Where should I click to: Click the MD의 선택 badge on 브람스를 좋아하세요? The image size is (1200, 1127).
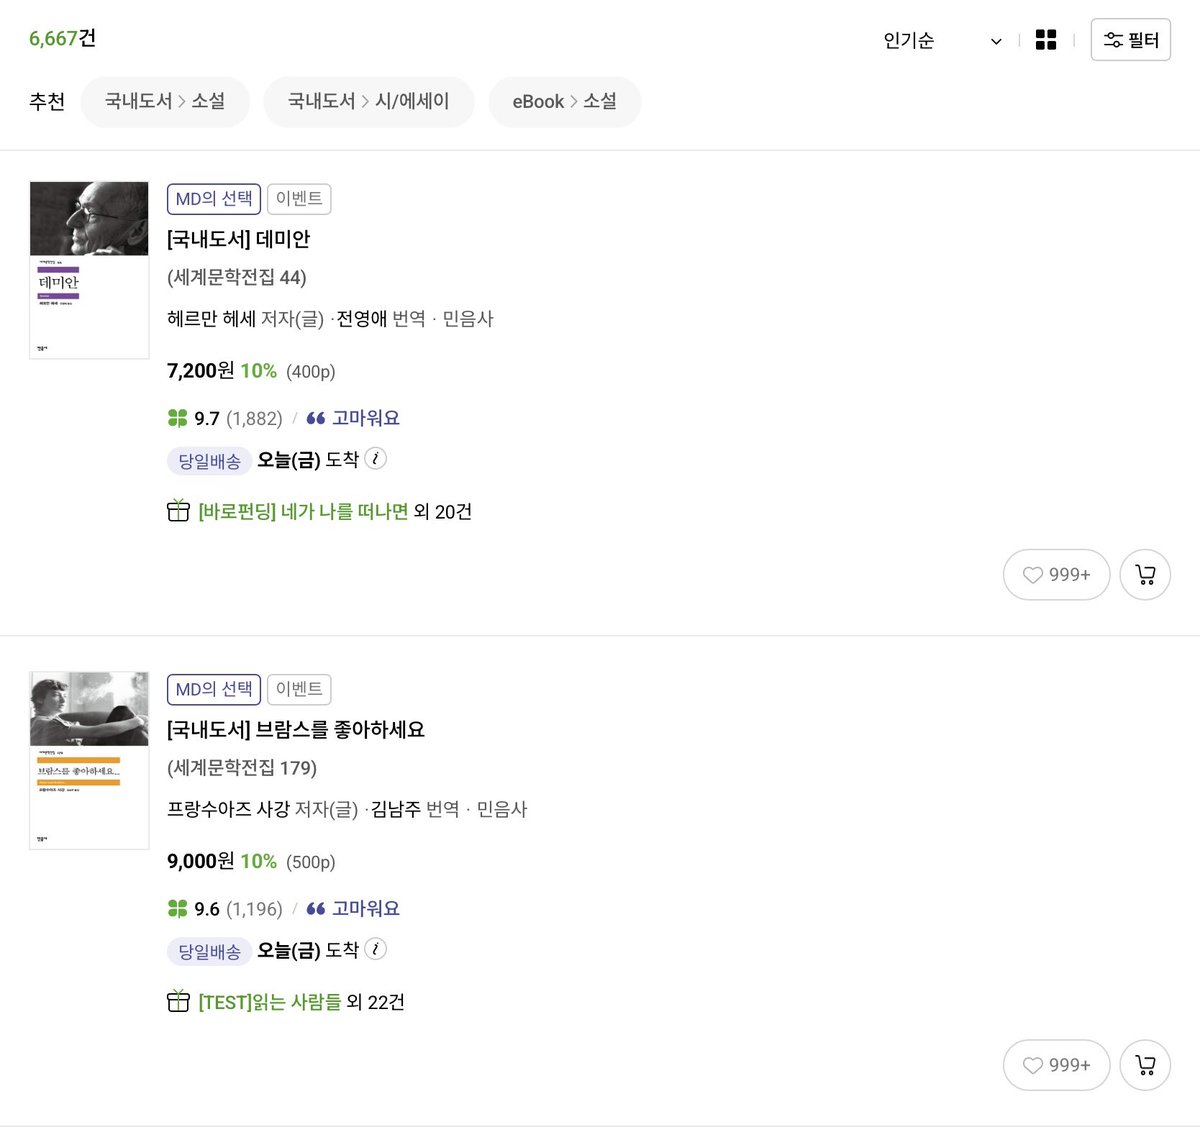tap(214, 689)
